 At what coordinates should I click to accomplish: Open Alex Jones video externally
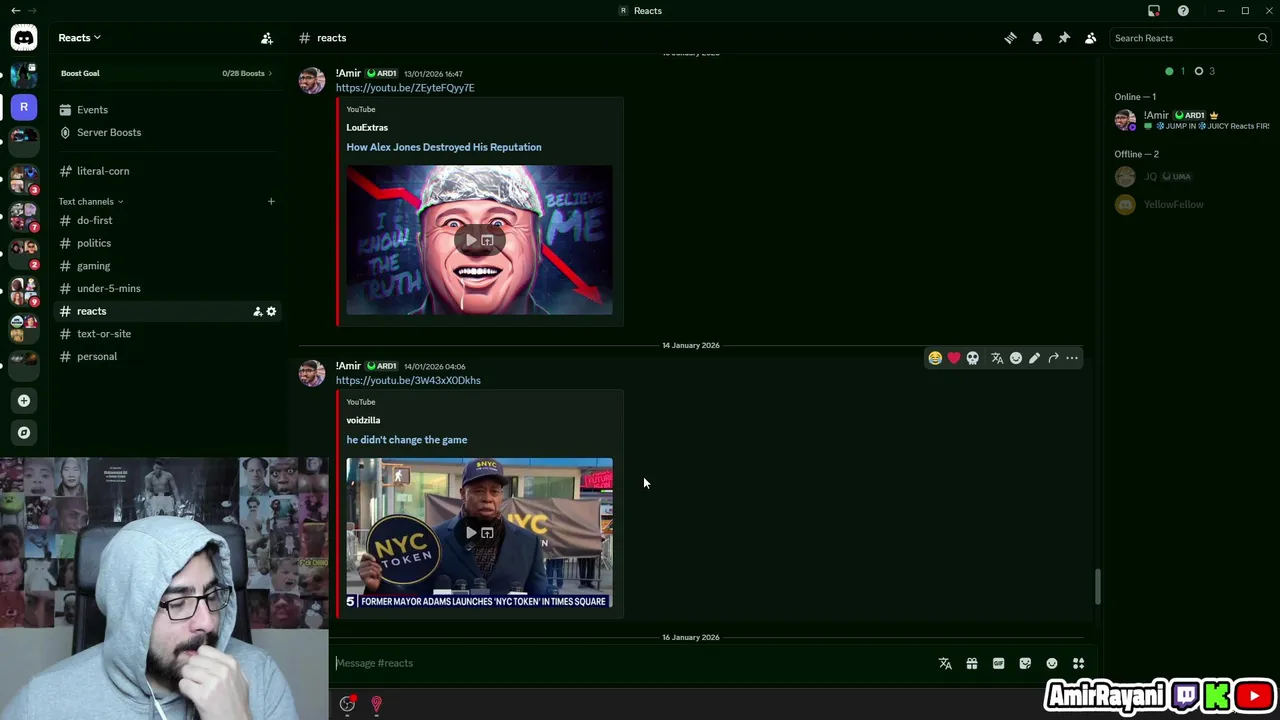coord(487,240)
